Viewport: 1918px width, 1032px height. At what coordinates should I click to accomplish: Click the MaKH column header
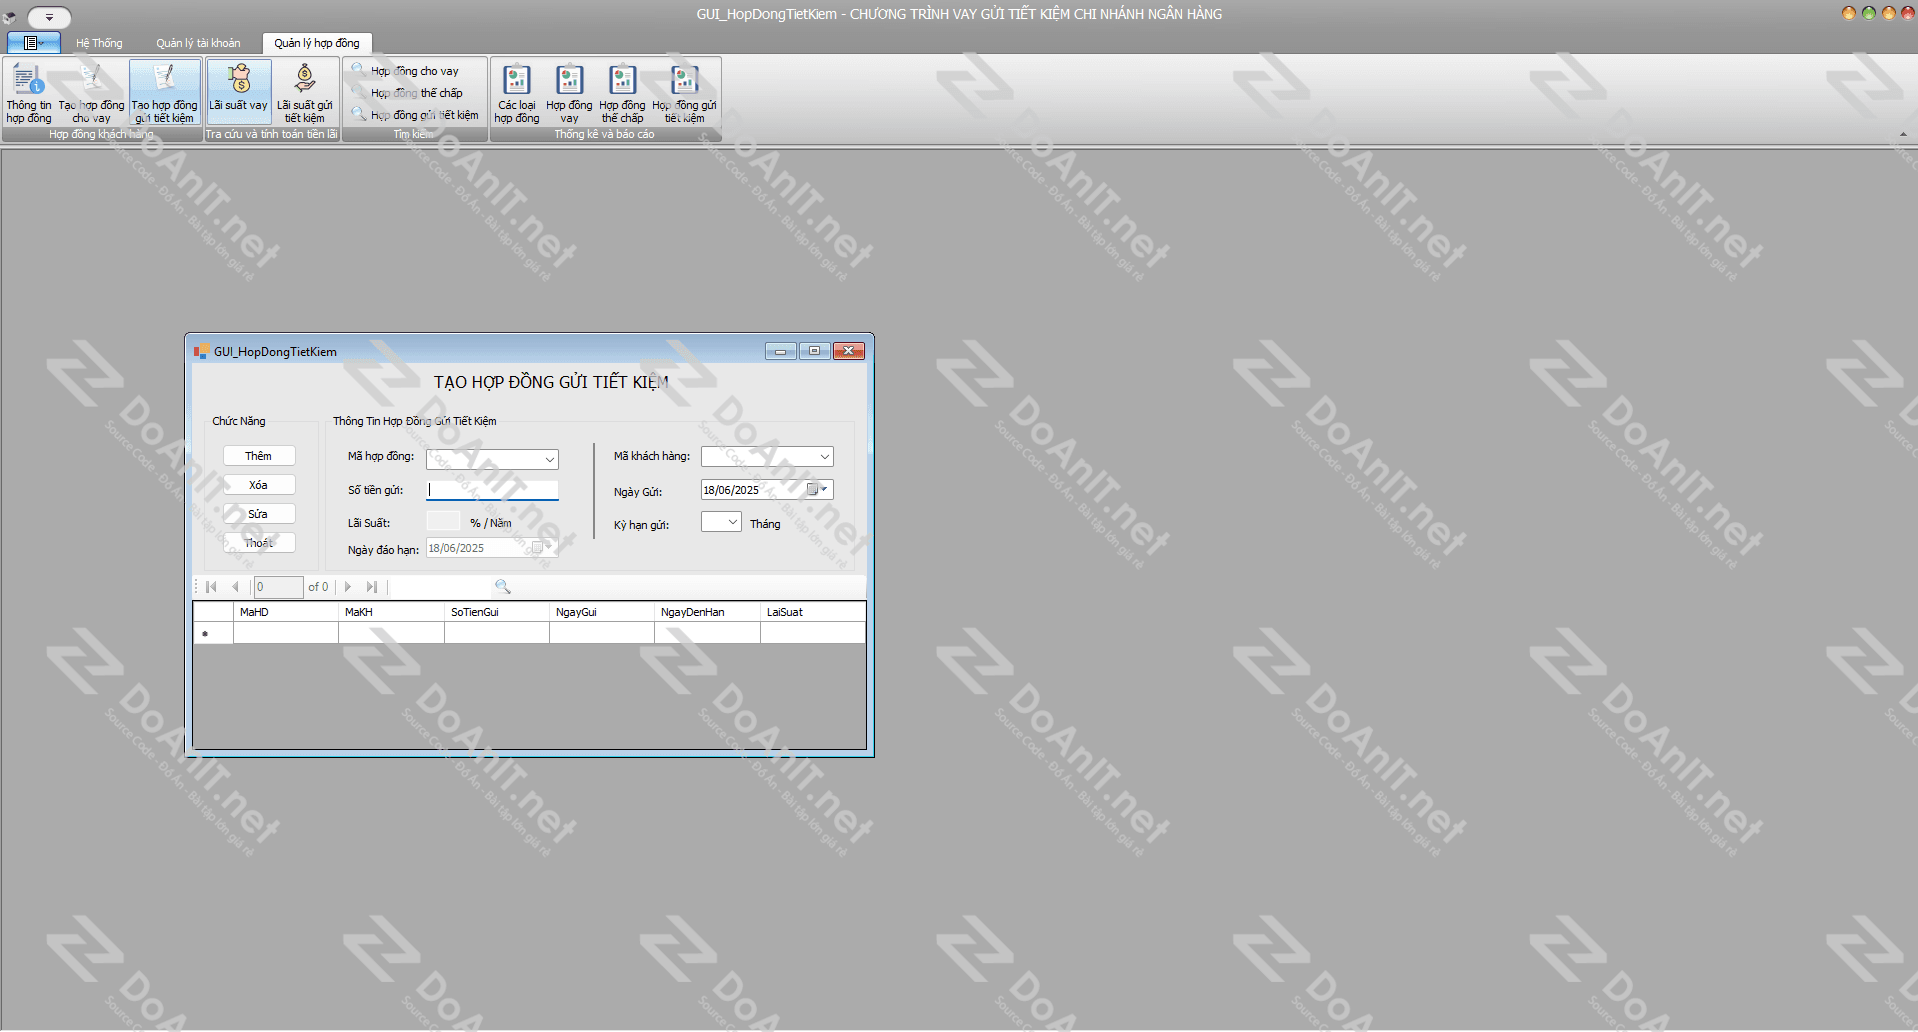click(x=391, y=612)
